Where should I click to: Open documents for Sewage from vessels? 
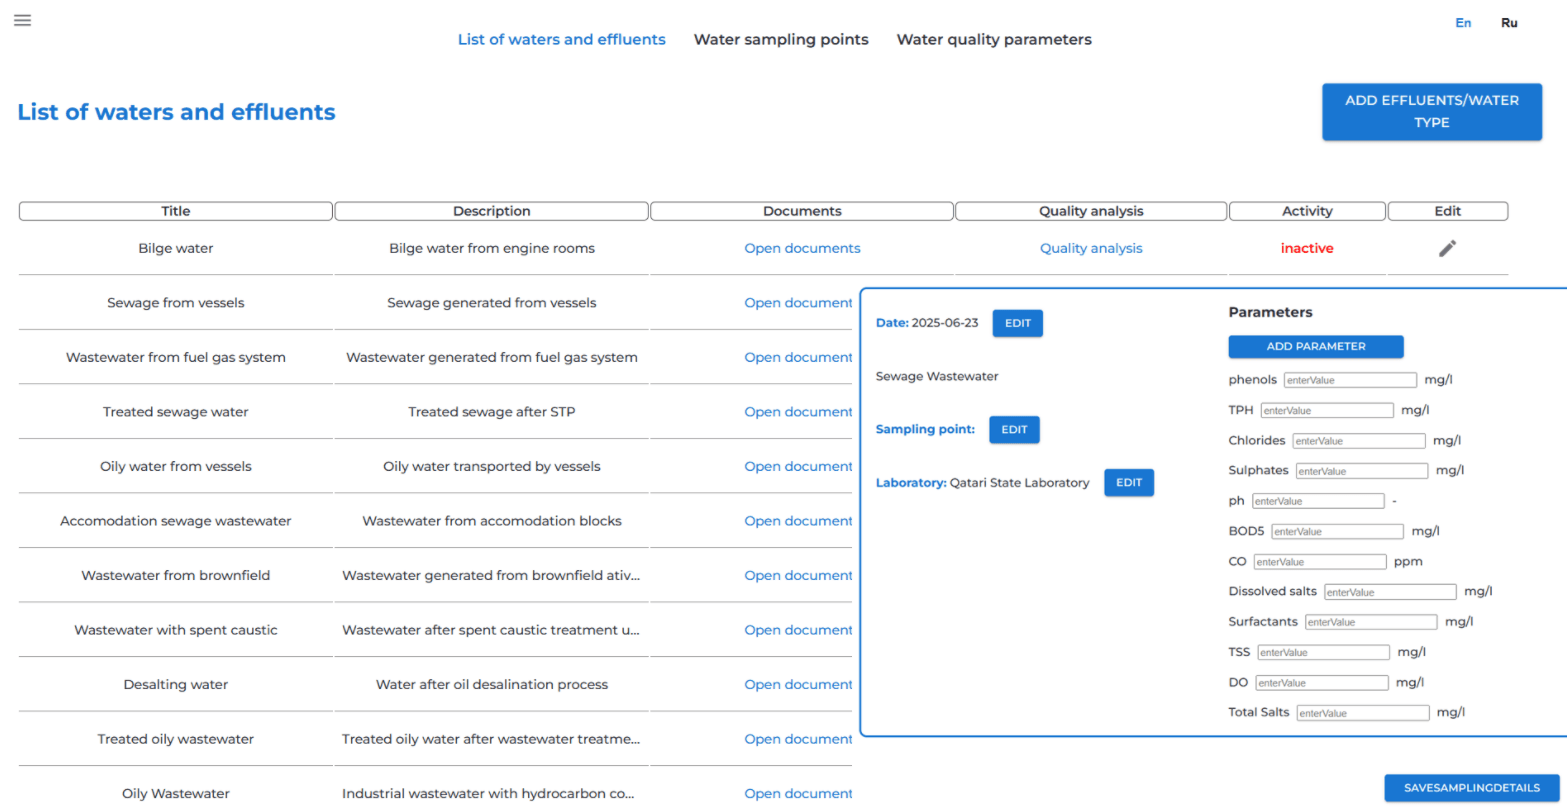(x=798, y=303)
